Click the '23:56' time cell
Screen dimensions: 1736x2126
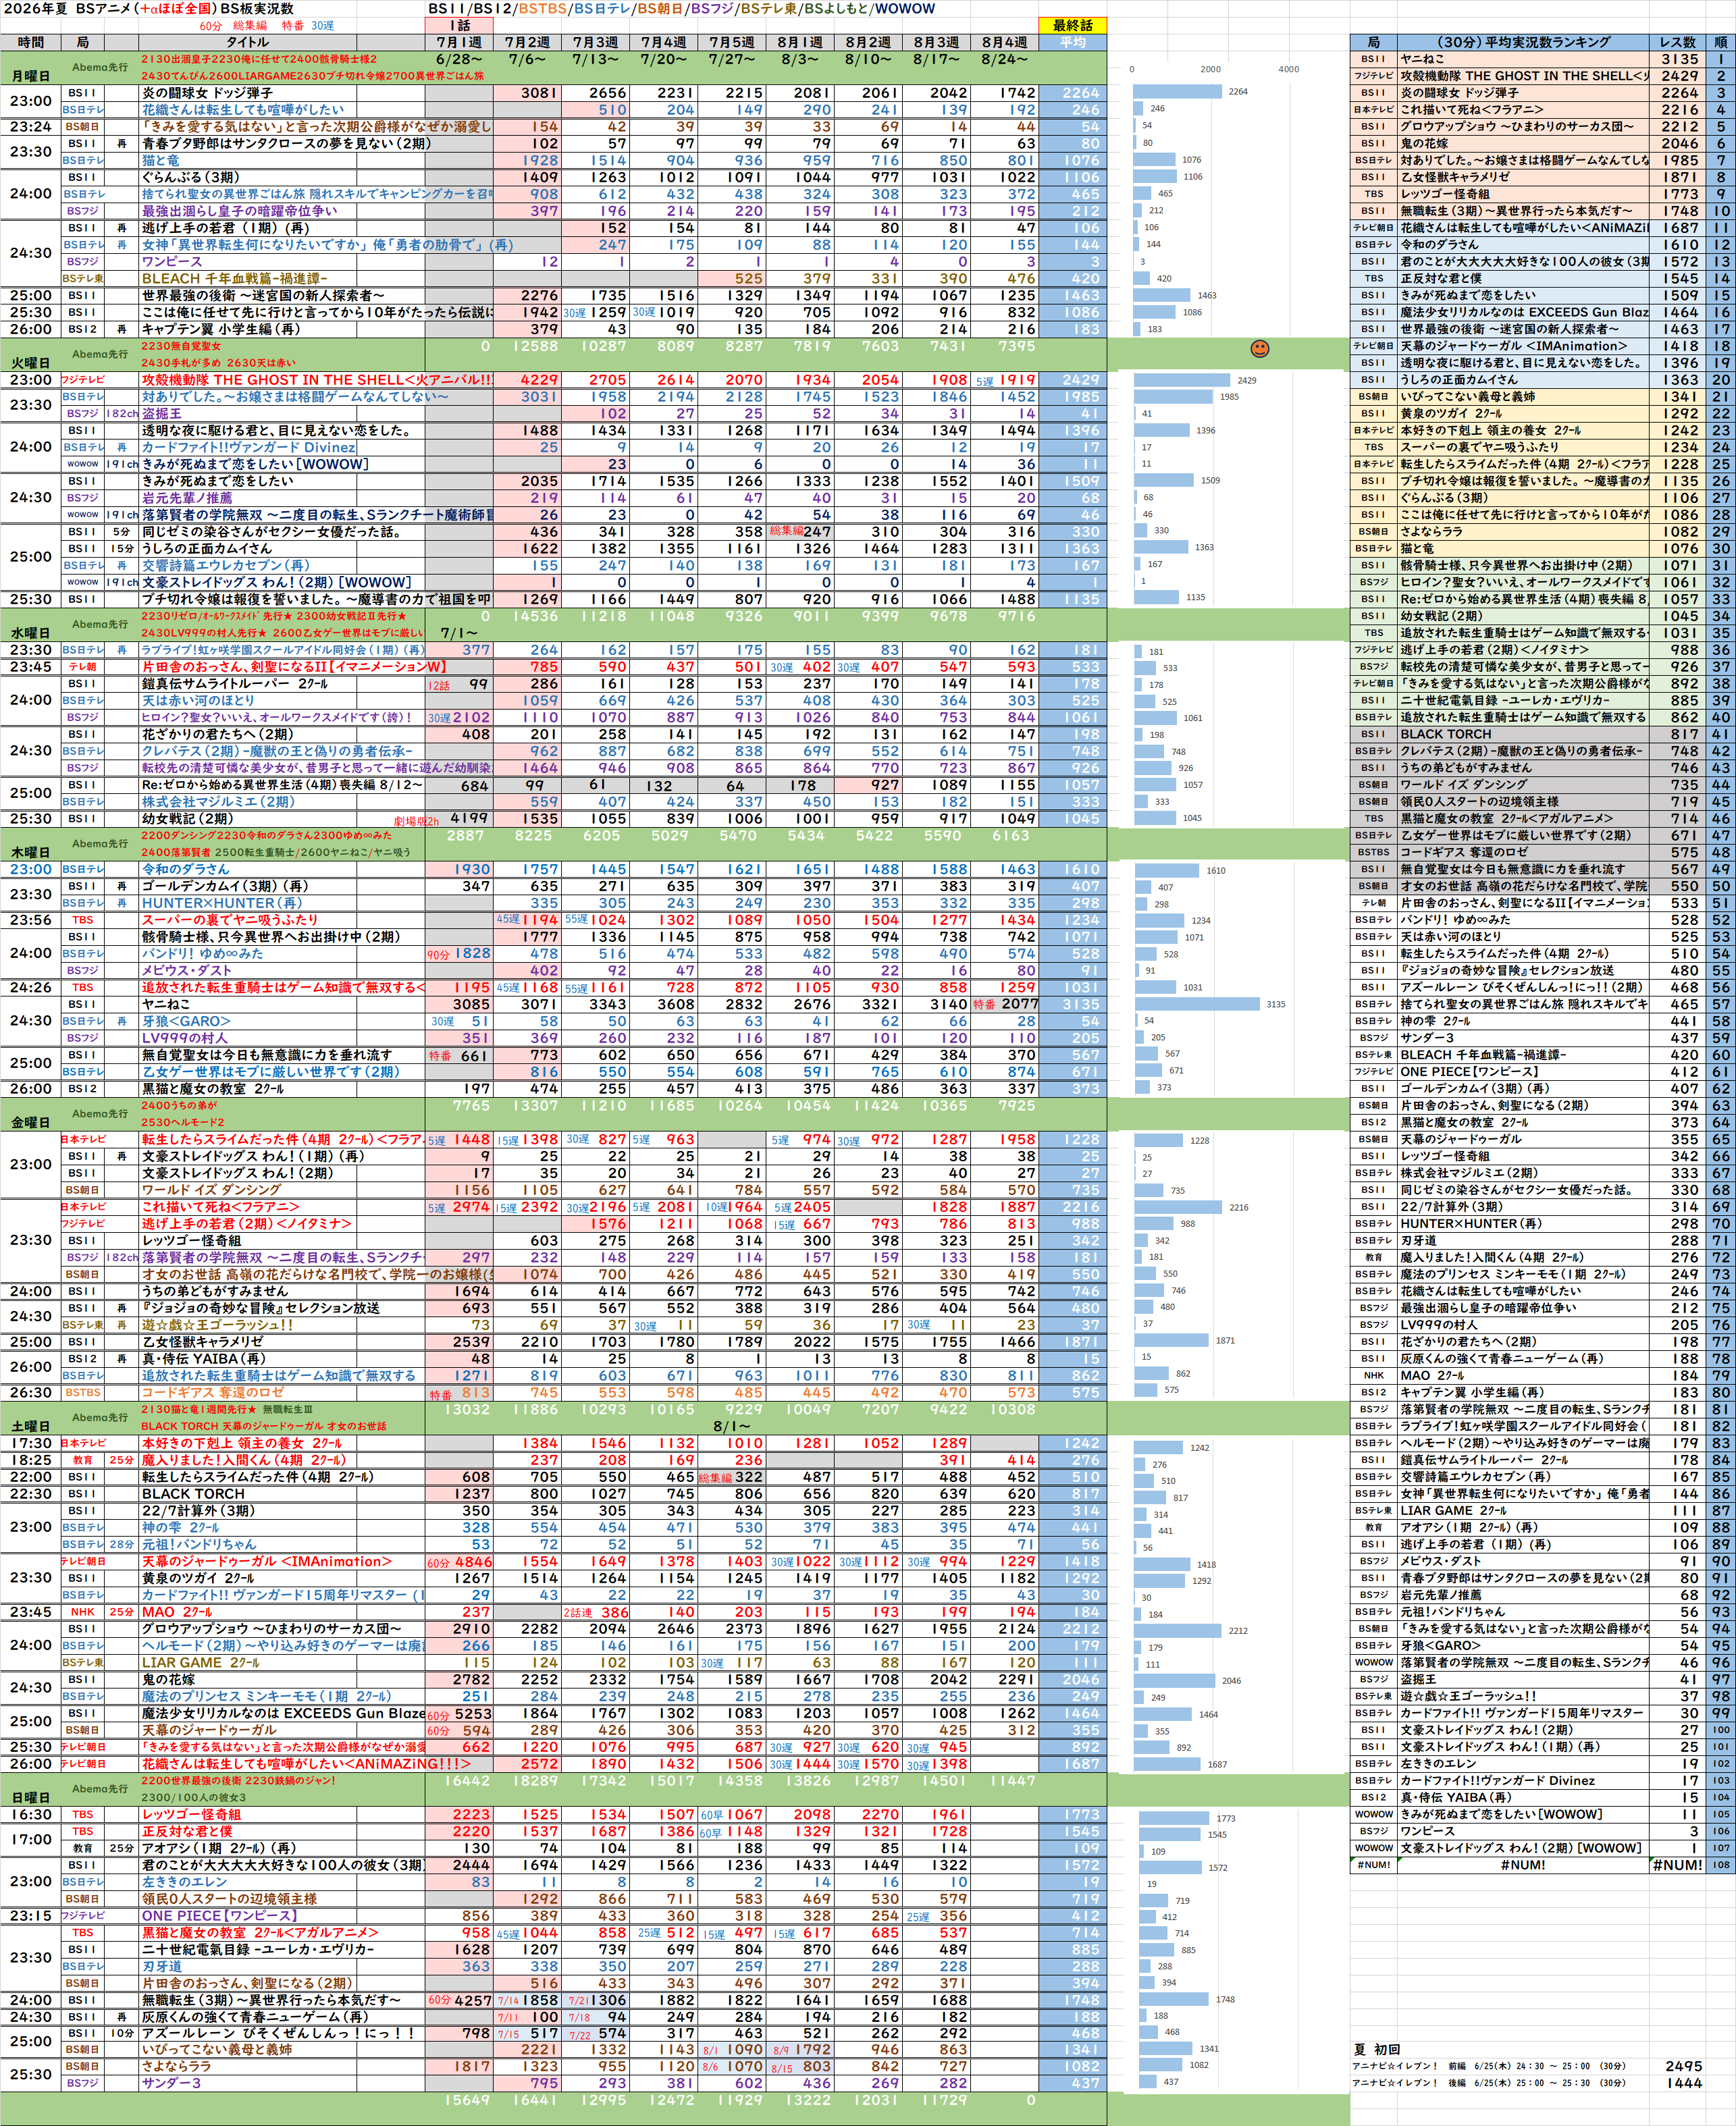pos(31,920)
